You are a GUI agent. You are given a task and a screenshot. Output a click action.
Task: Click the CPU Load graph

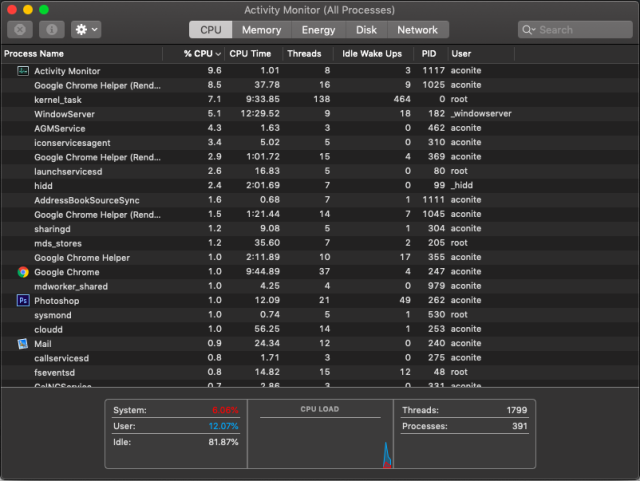tap(320, 440)
